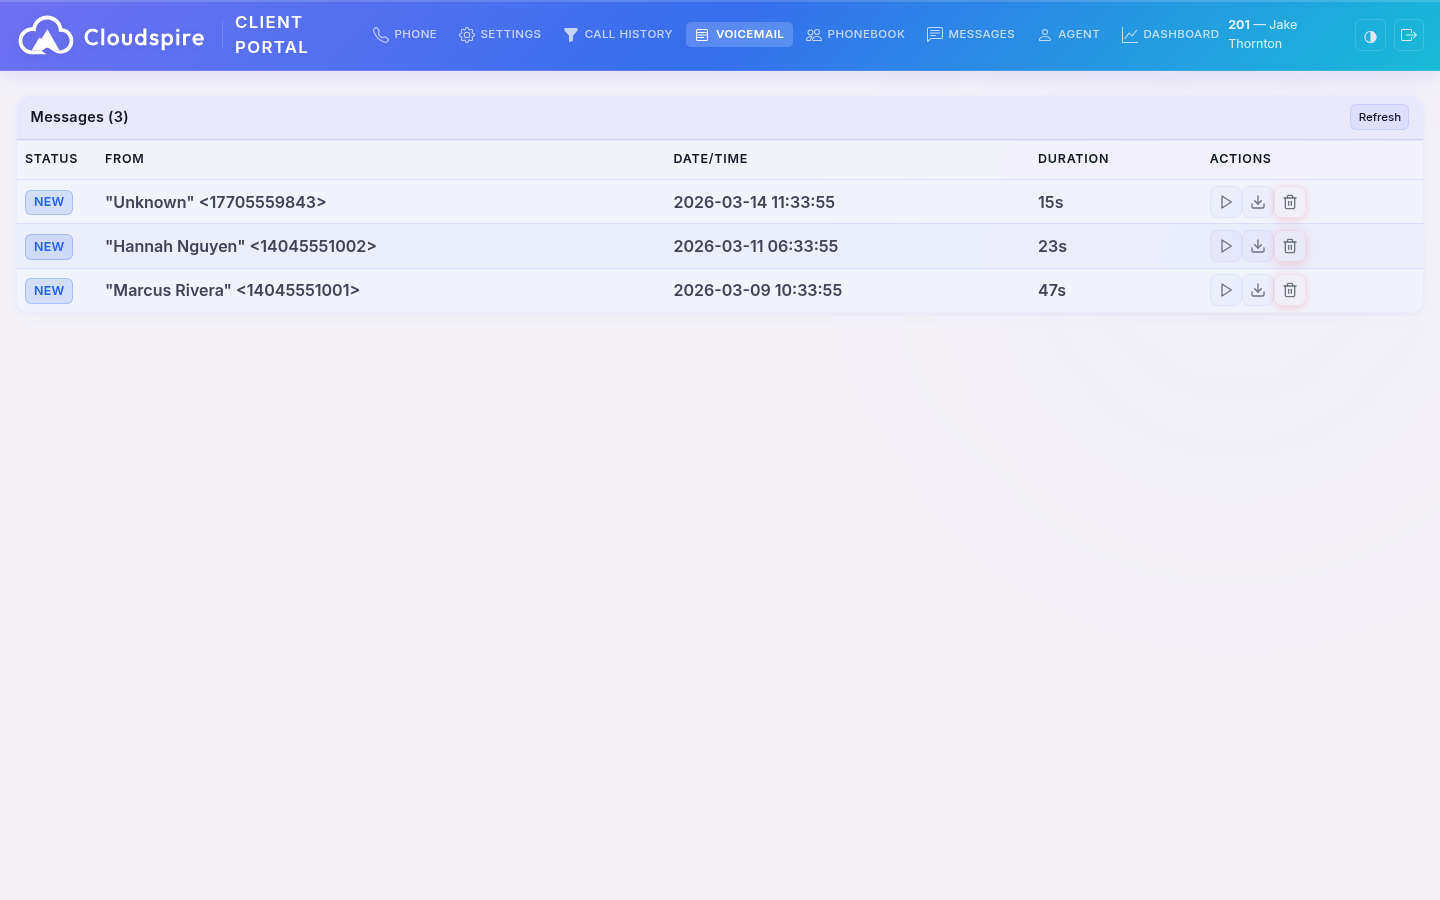
Task: Switch to the Call History page
Action: pos(617,34)
